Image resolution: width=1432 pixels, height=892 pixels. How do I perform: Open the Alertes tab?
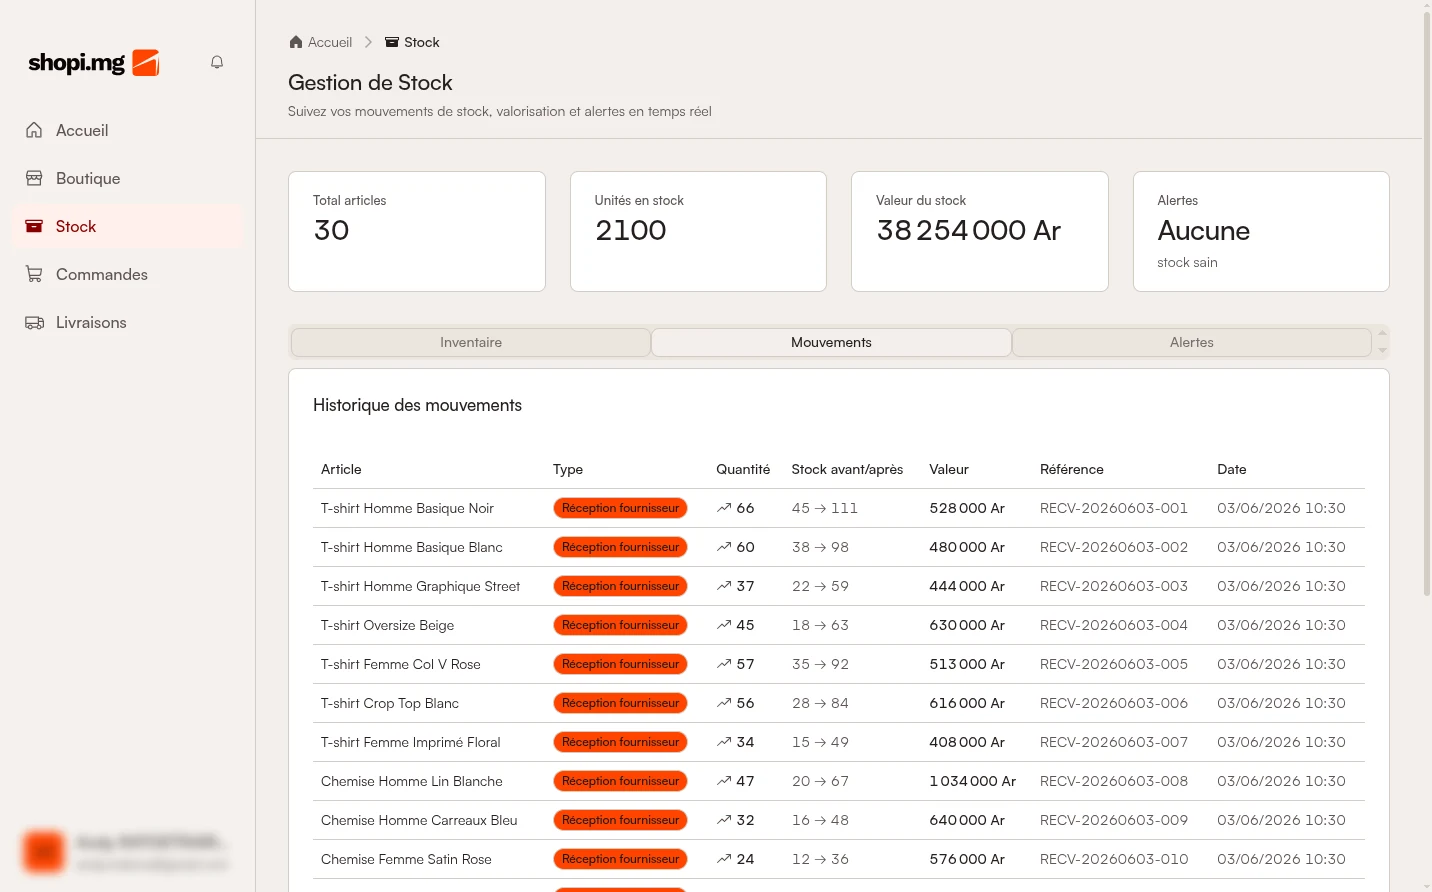(x=1191, y=342)
